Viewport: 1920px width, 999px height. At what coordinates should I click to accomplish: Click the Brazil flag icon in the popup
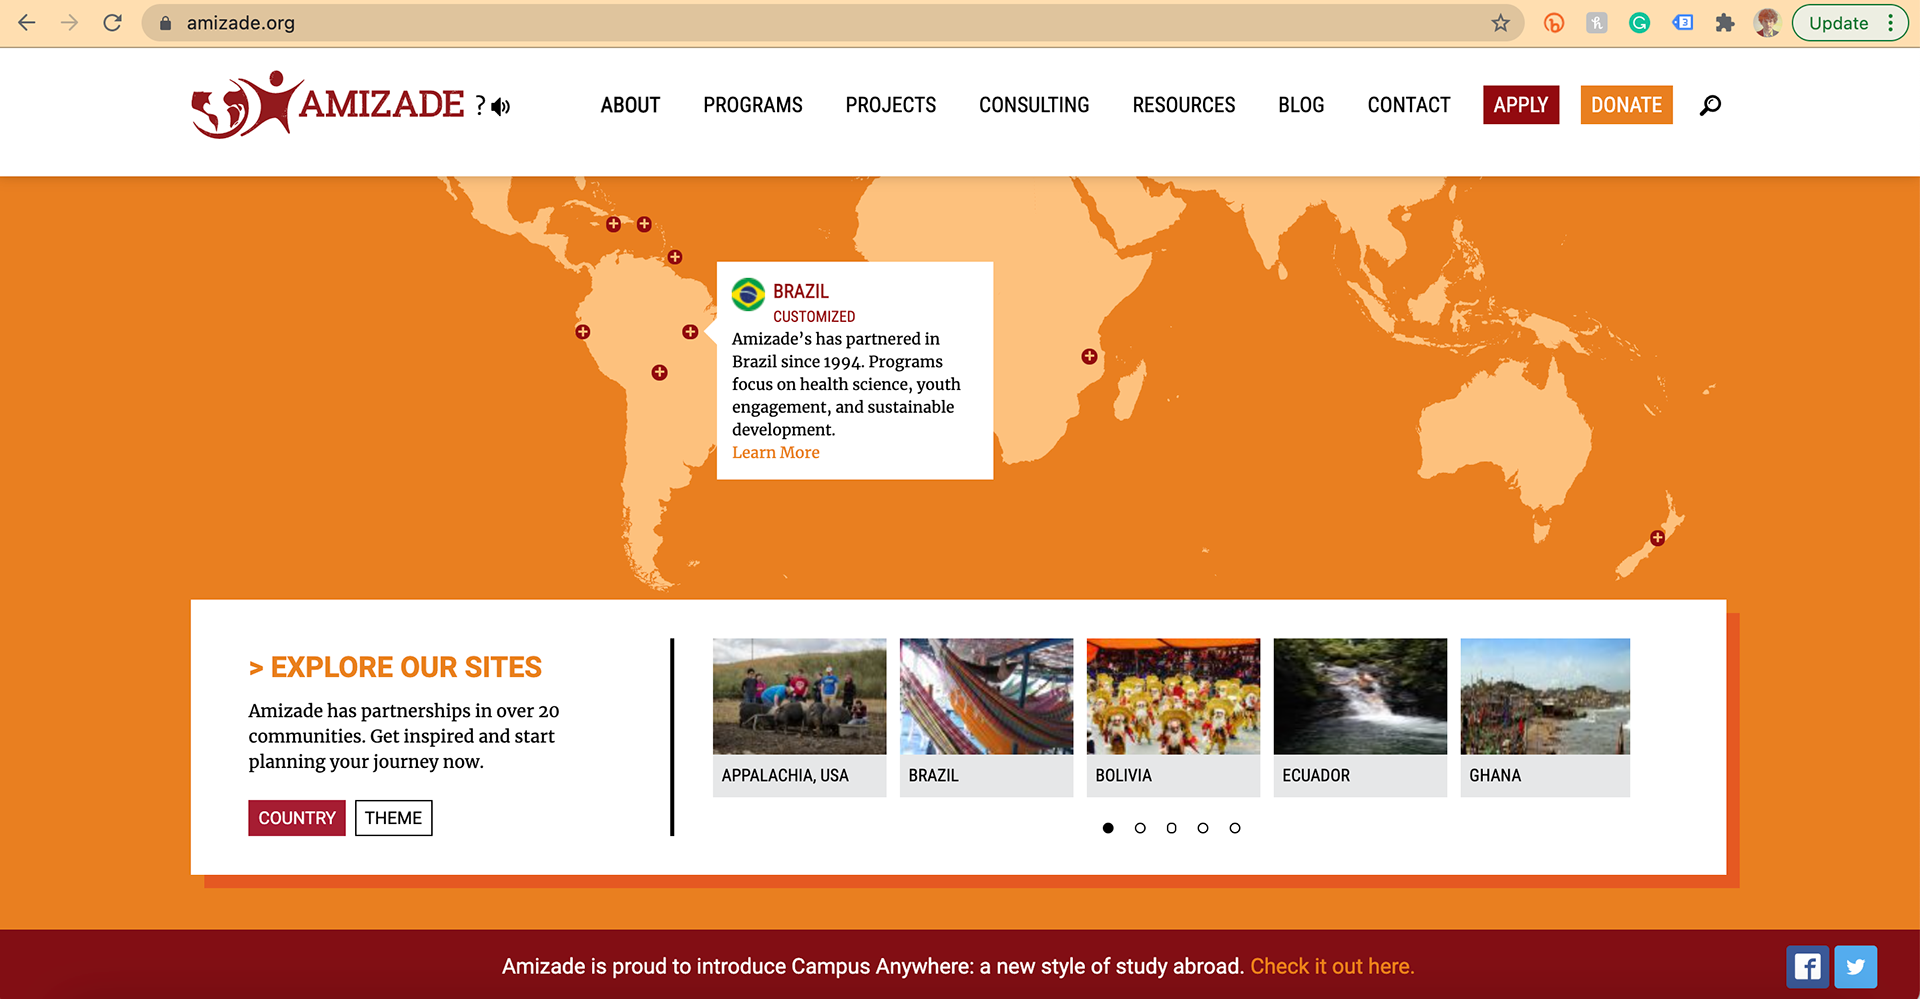click(748, 295)
